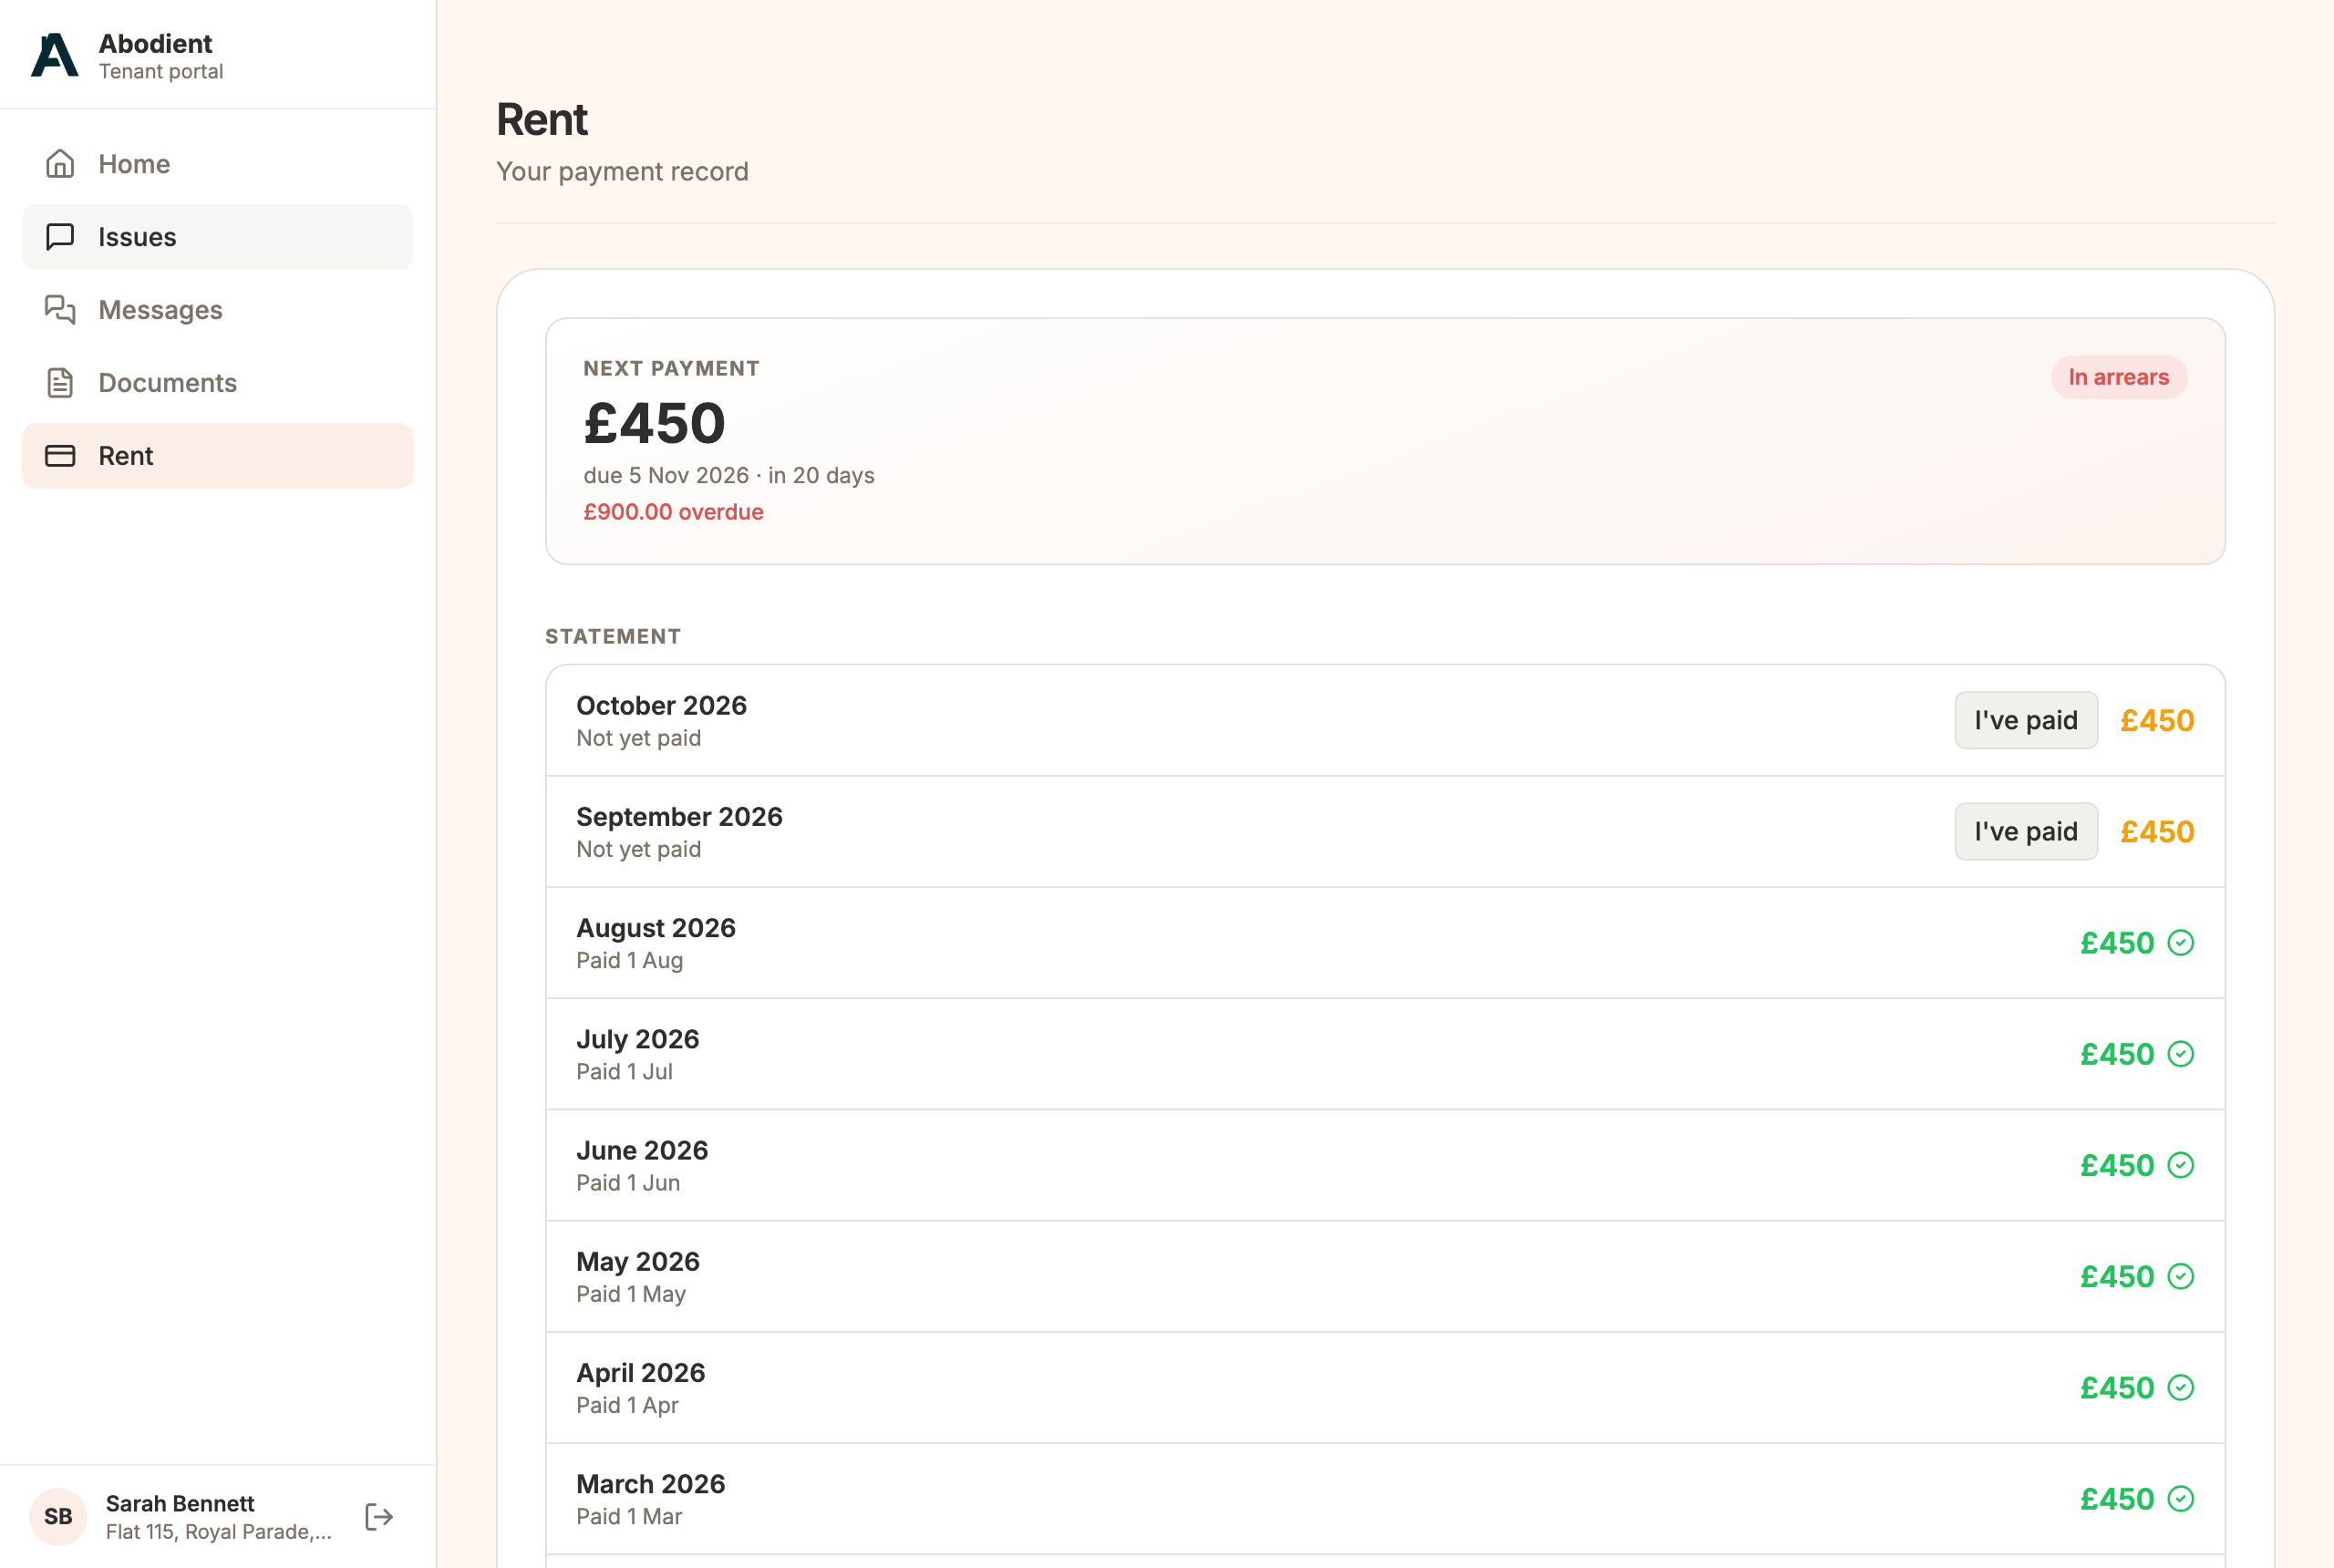2334x1568 pixels.
Task: Click 'due 5 Nov 2026 · in 20 days'
Action: (x=728, y=475)
